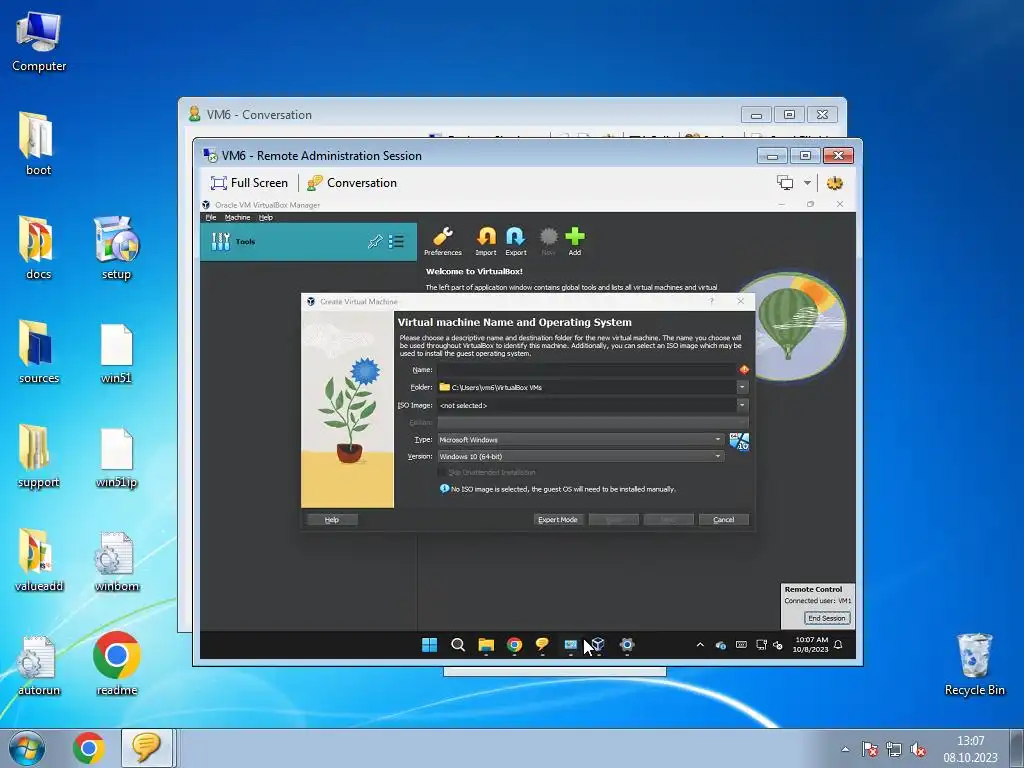
Task: Click the pin icon in Tools panel
Action: pyautogui.click(x=375, y=242)
